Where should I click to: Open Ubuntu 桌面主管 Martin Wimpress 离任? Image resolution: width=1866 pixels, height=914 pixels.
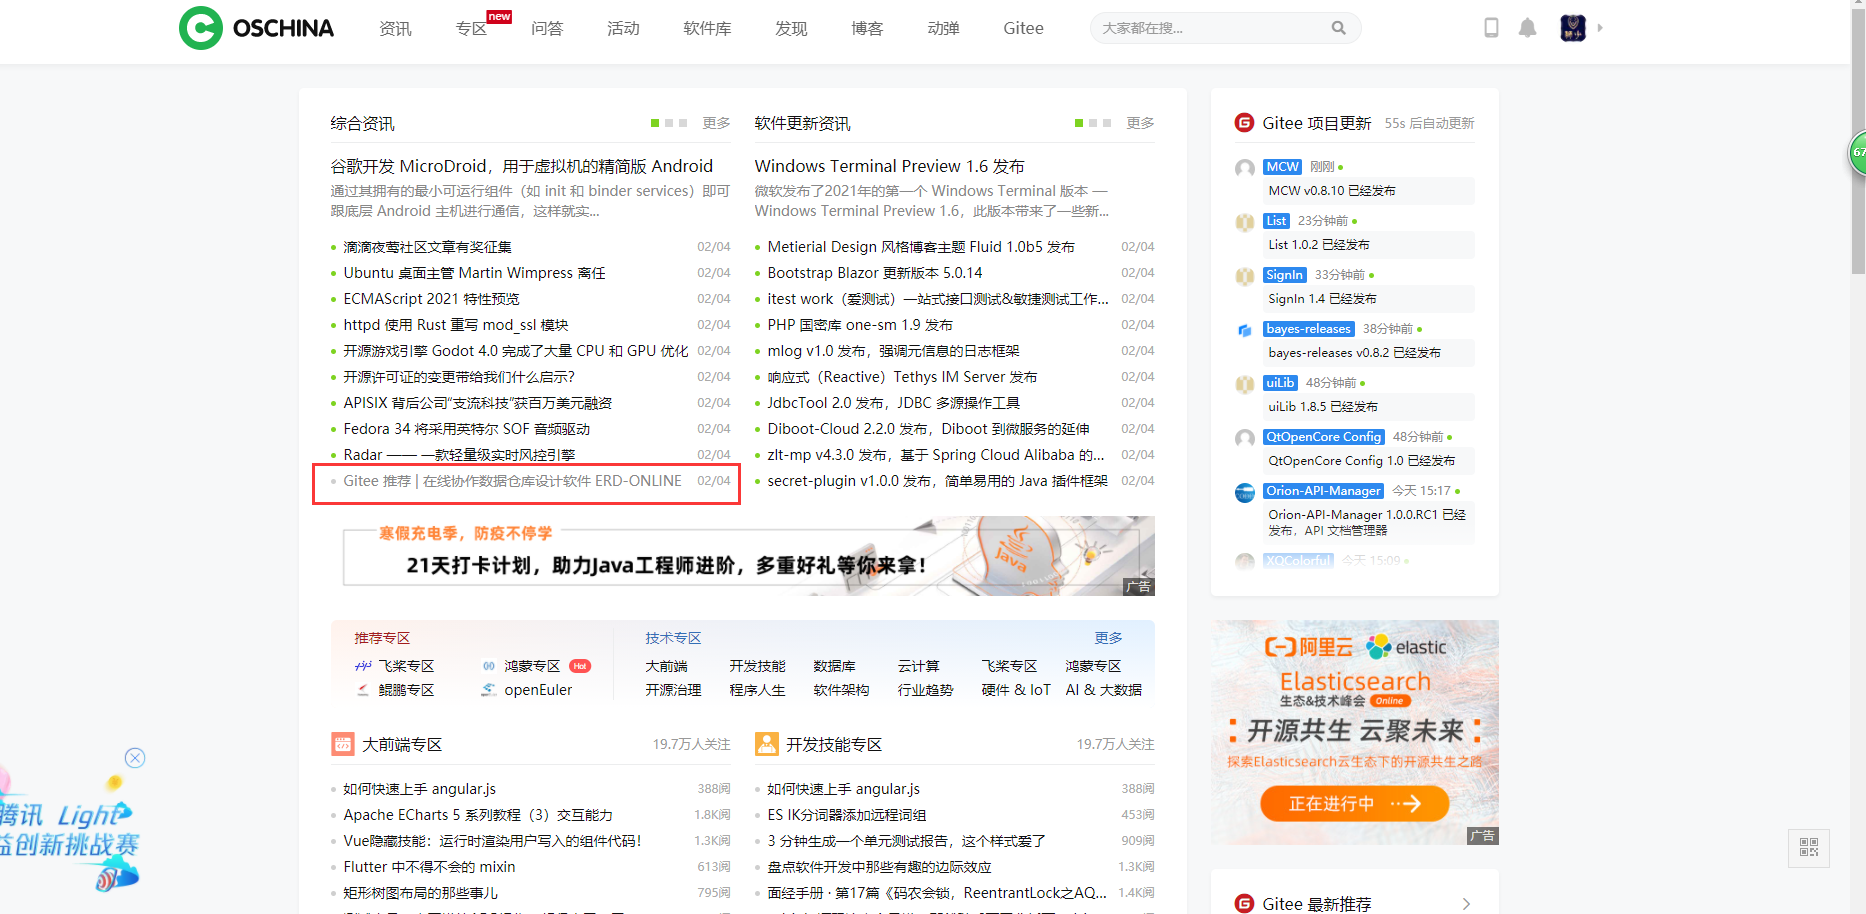click(x=474, y=273)
